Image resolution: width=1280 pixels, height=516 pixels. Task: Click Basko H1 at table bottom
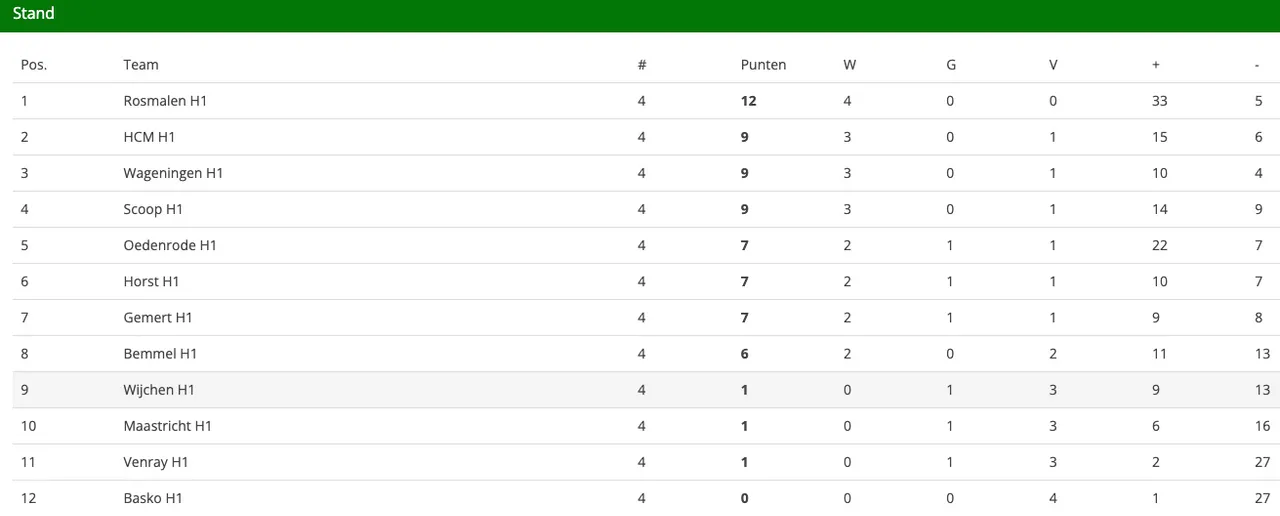point(153,498)
